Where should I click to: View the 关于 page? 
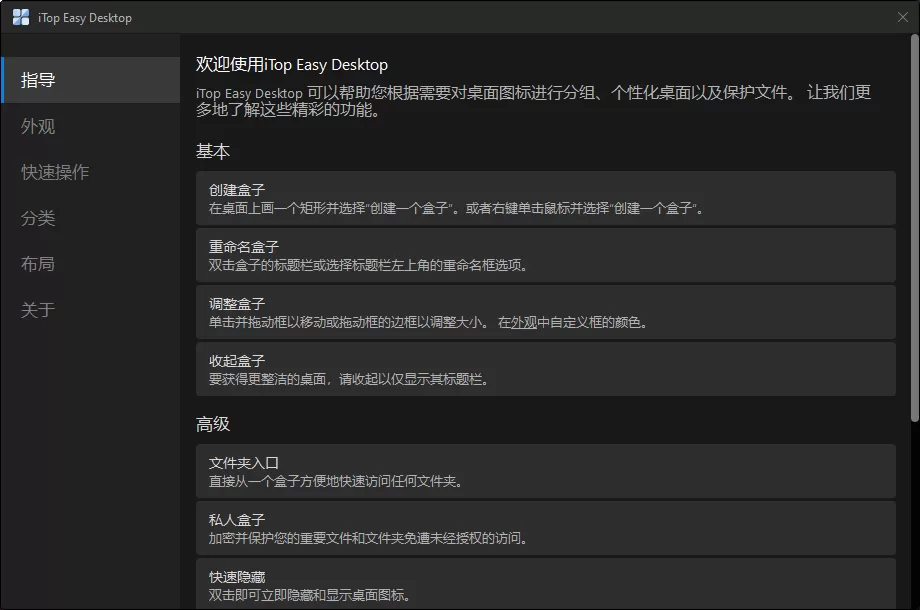coord(38,310)
